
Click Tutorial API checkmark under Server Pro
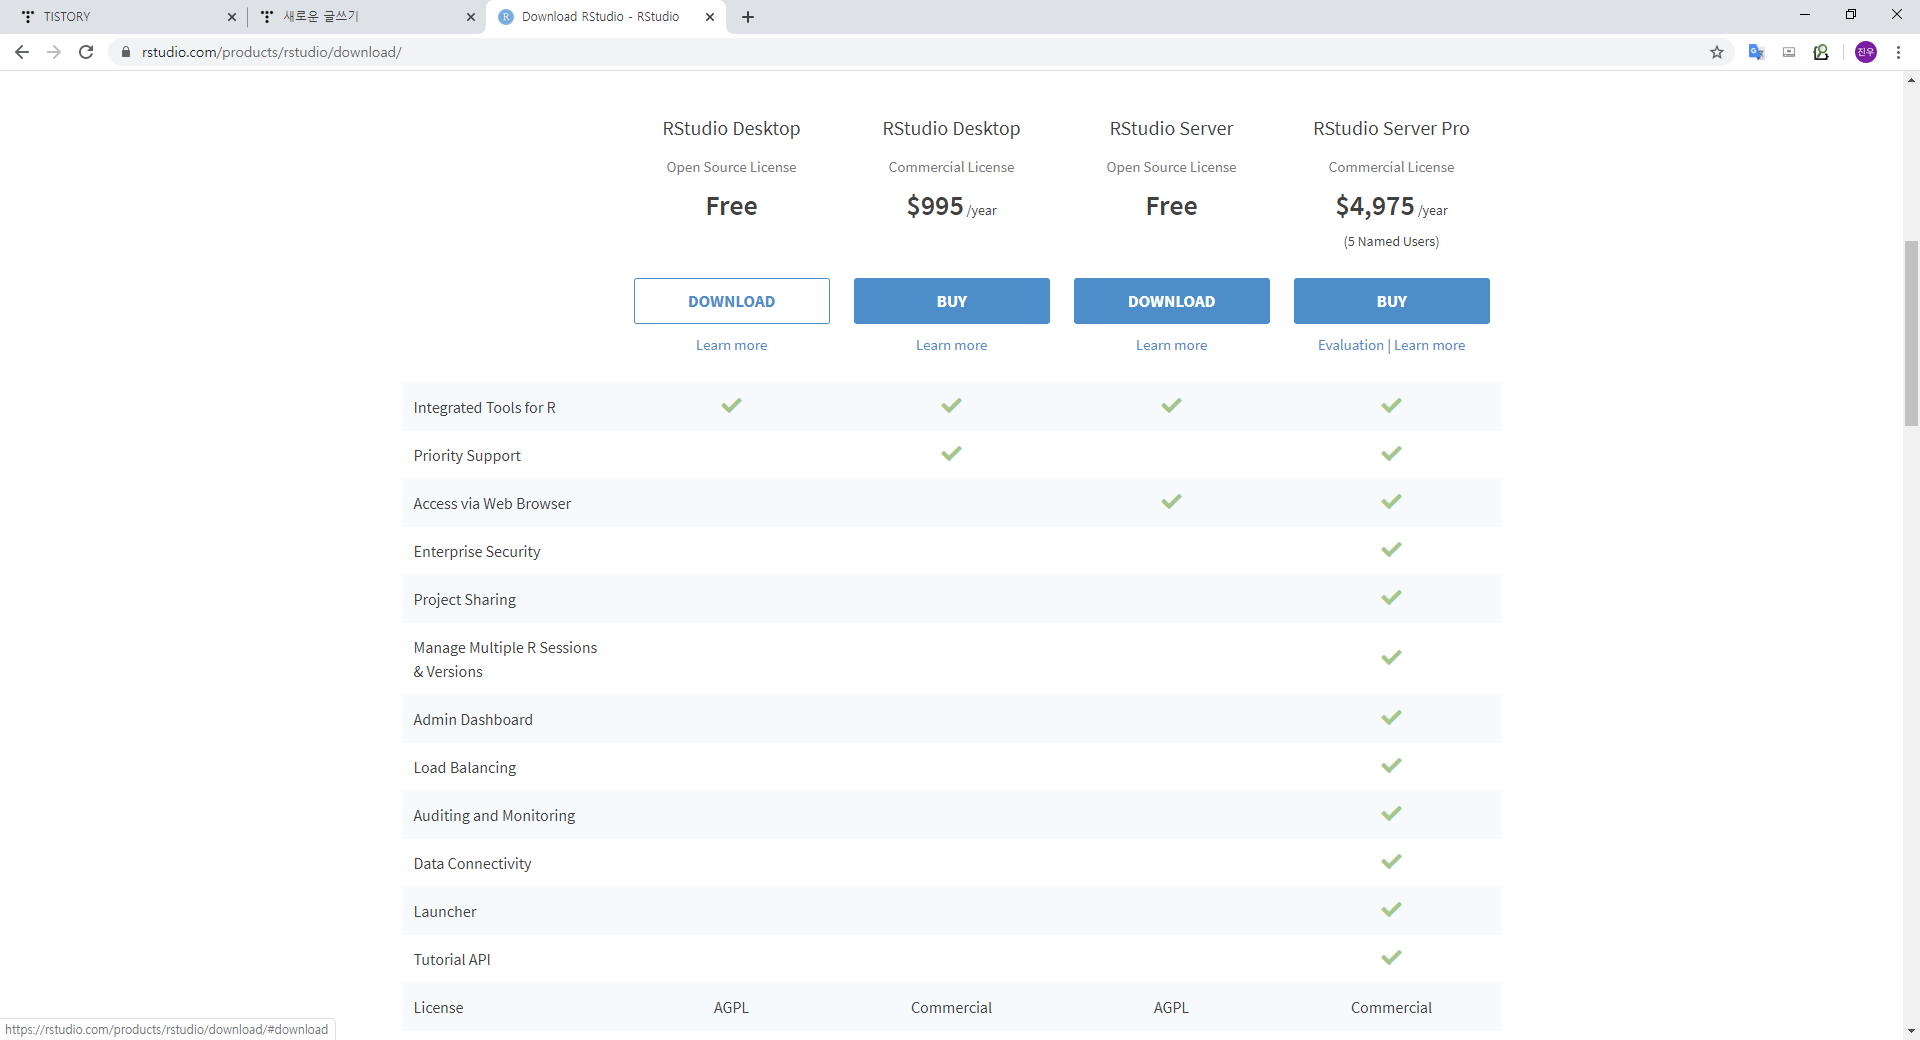(1391, 958)
